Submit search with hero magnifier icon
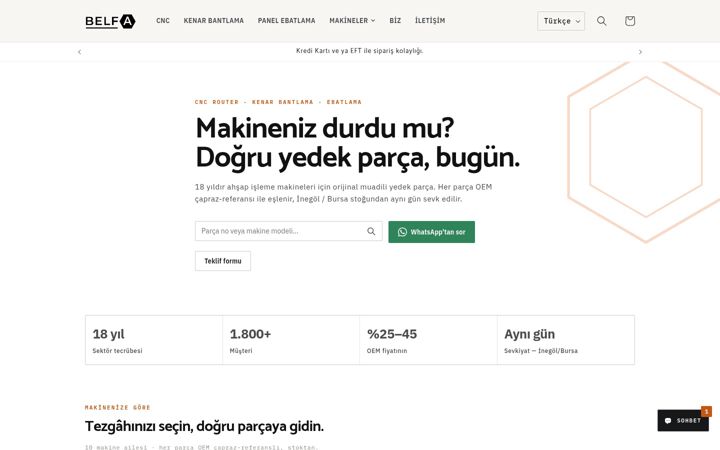 (371, 231)
